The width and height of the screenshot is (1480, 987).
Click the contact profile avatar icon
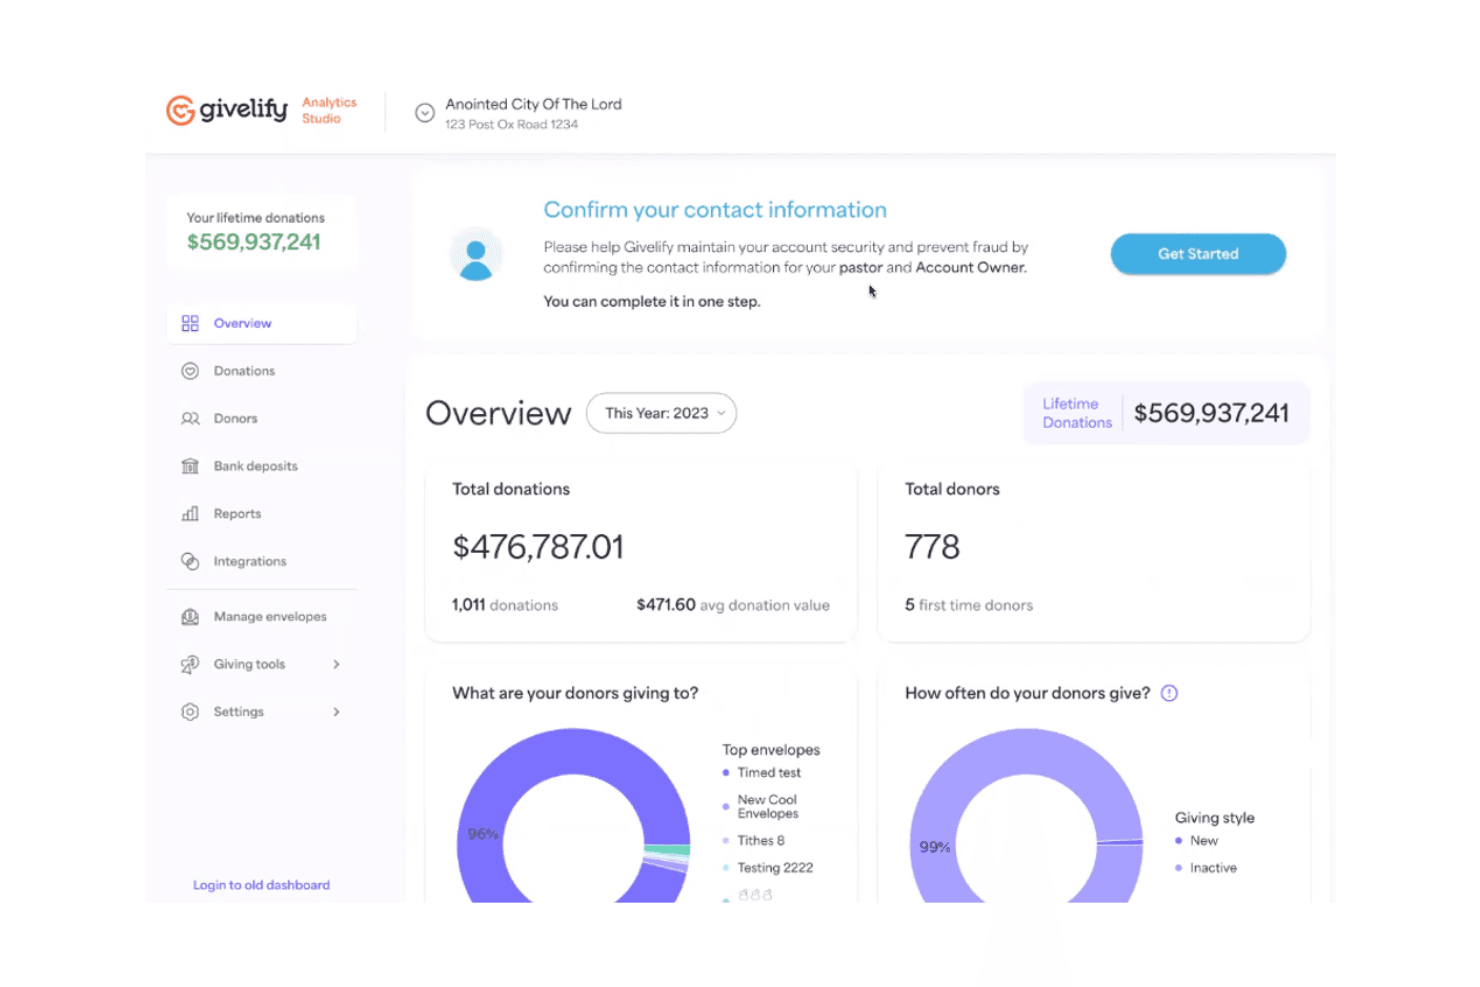[476, 254]
